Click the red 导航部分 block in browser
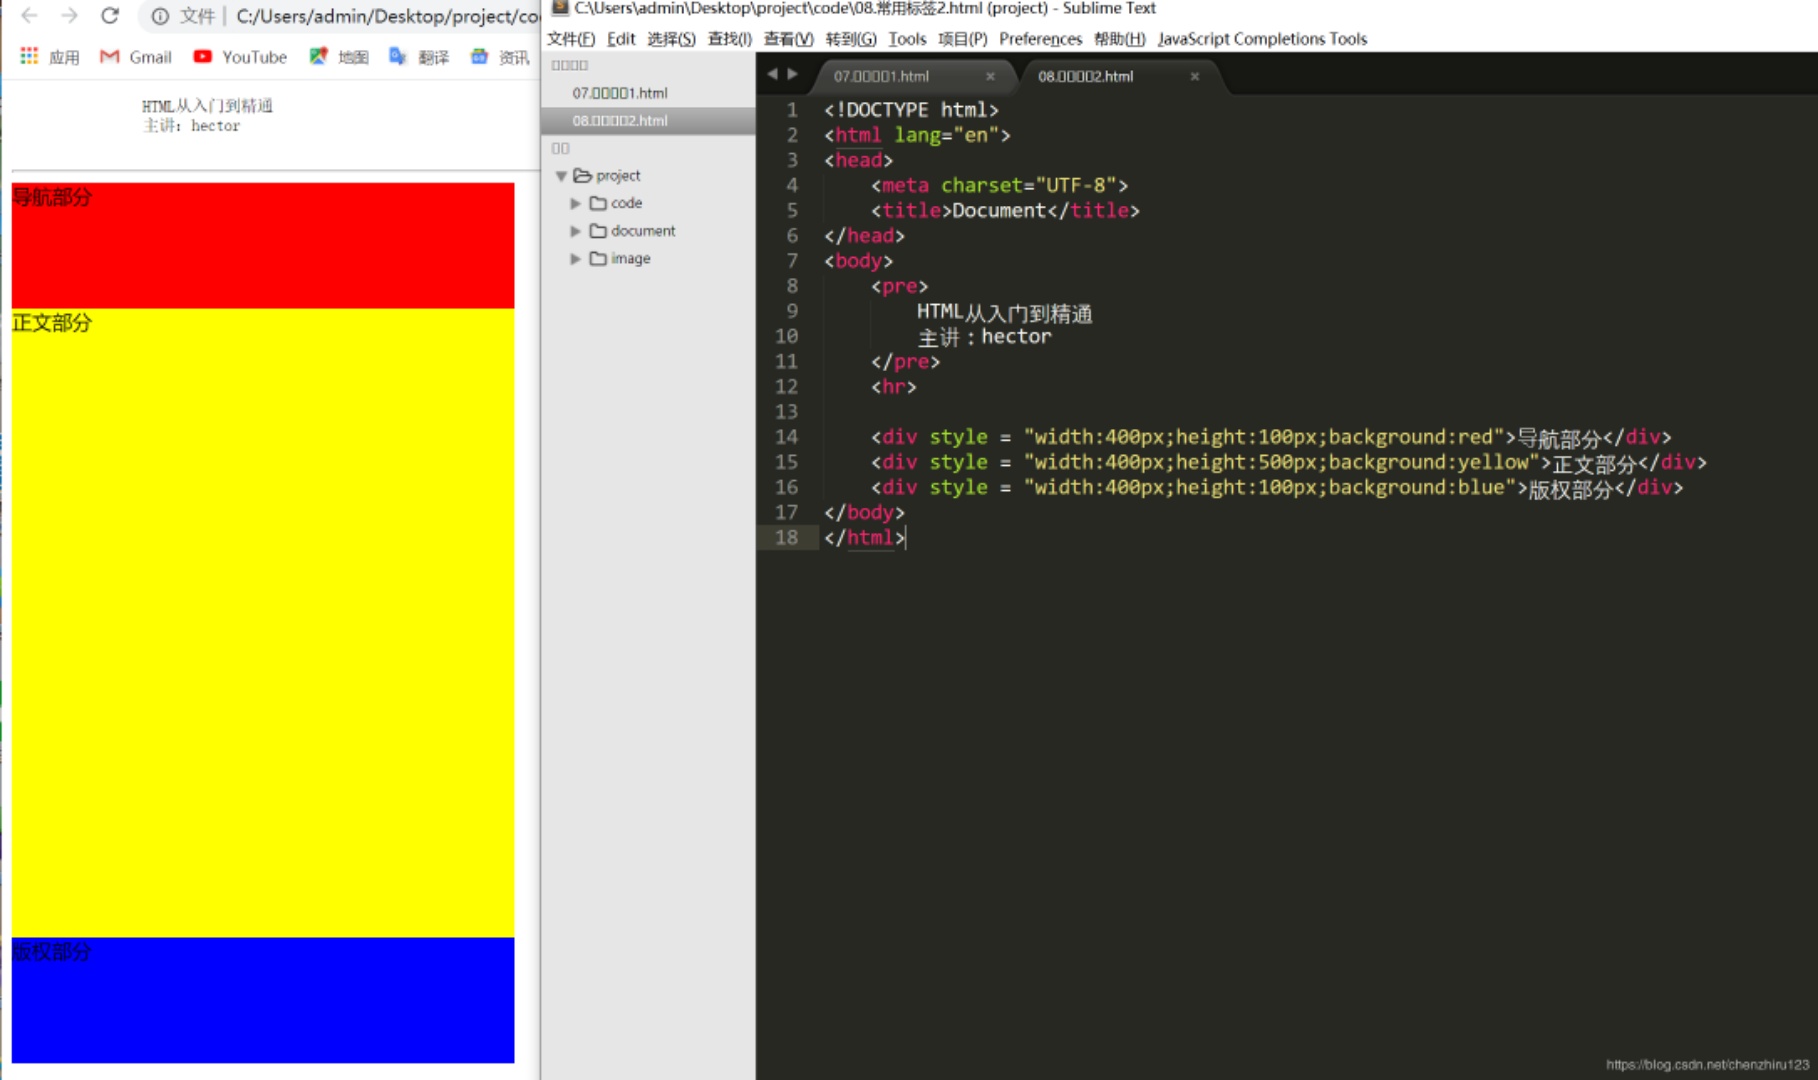Image resolution: width=1818 pixels, height=1080 pixels. pyautogui.click(x=263, y=246)
